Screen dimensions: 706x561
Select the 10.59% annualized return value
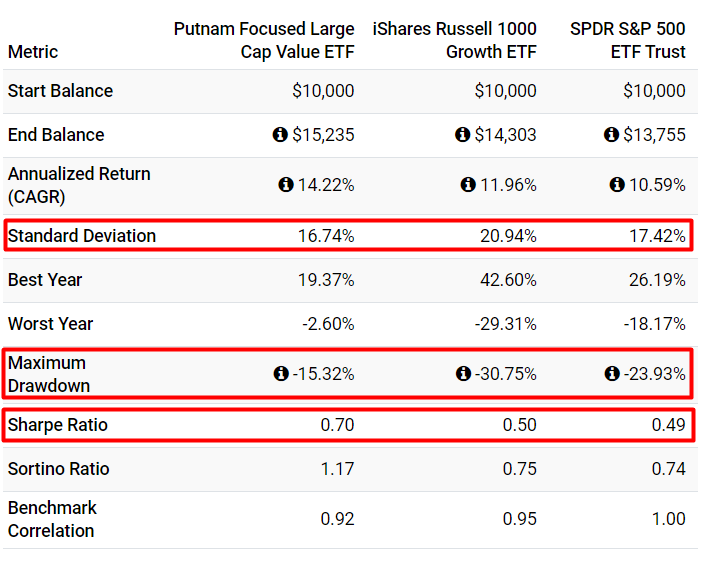[x=657, y=185]
